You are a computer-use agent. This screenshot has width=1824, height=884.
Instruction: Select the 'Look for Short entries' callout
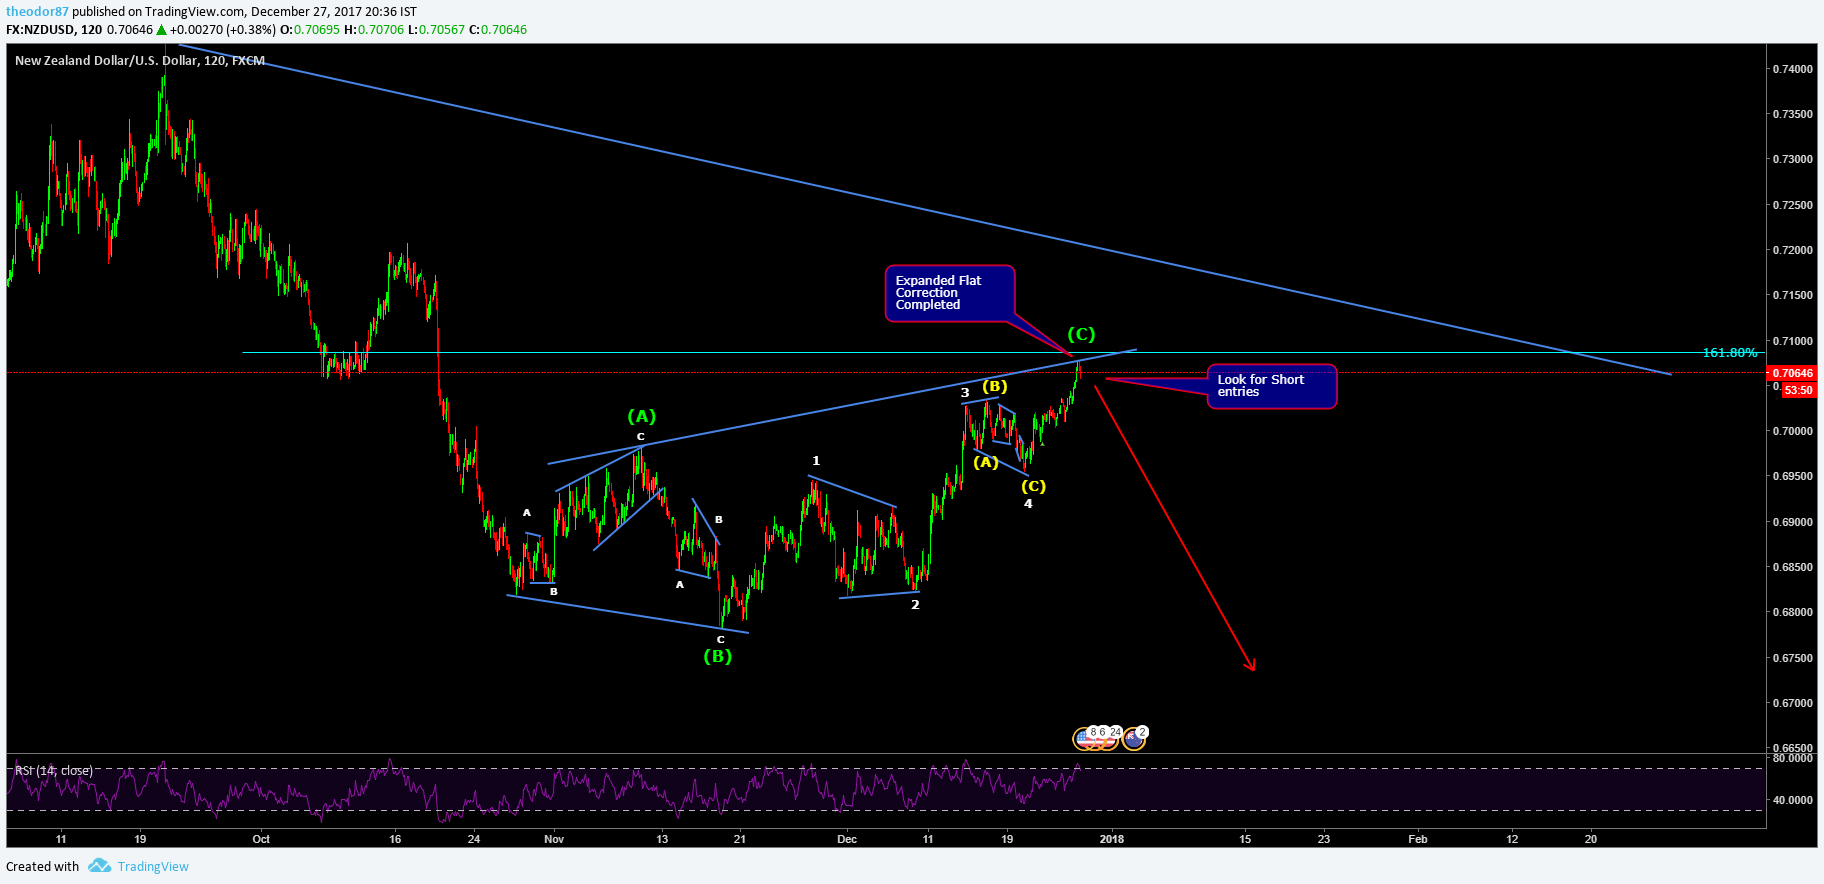pyautogui.click(x=1272, y=386)
